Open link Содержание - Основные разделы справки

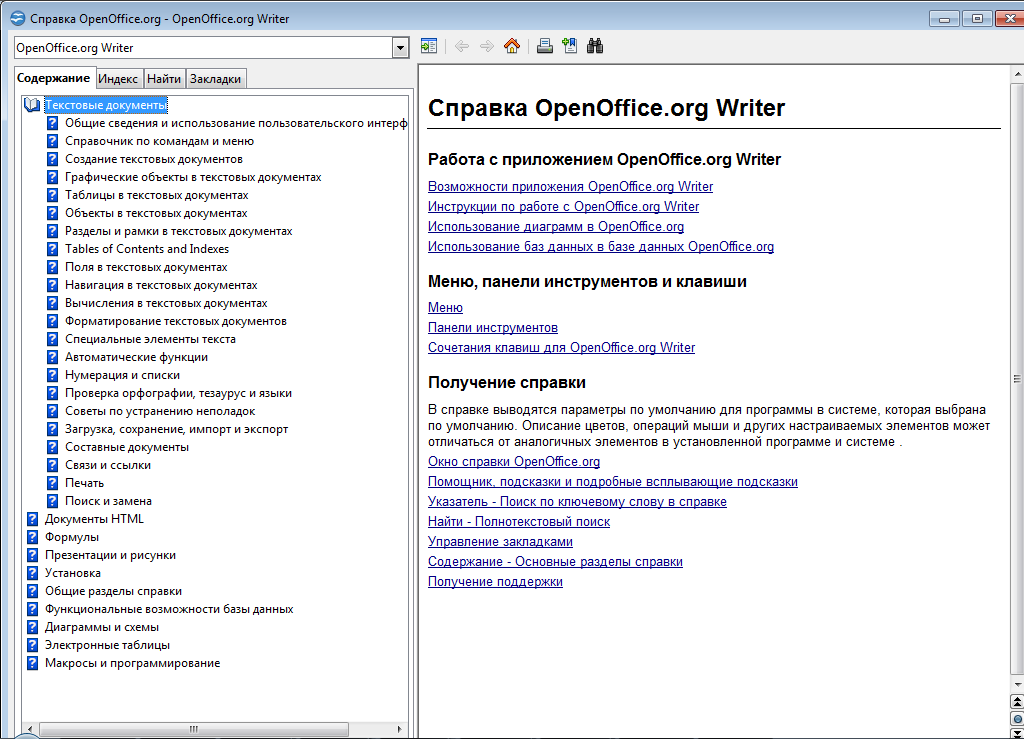click(x=555, y=561)
